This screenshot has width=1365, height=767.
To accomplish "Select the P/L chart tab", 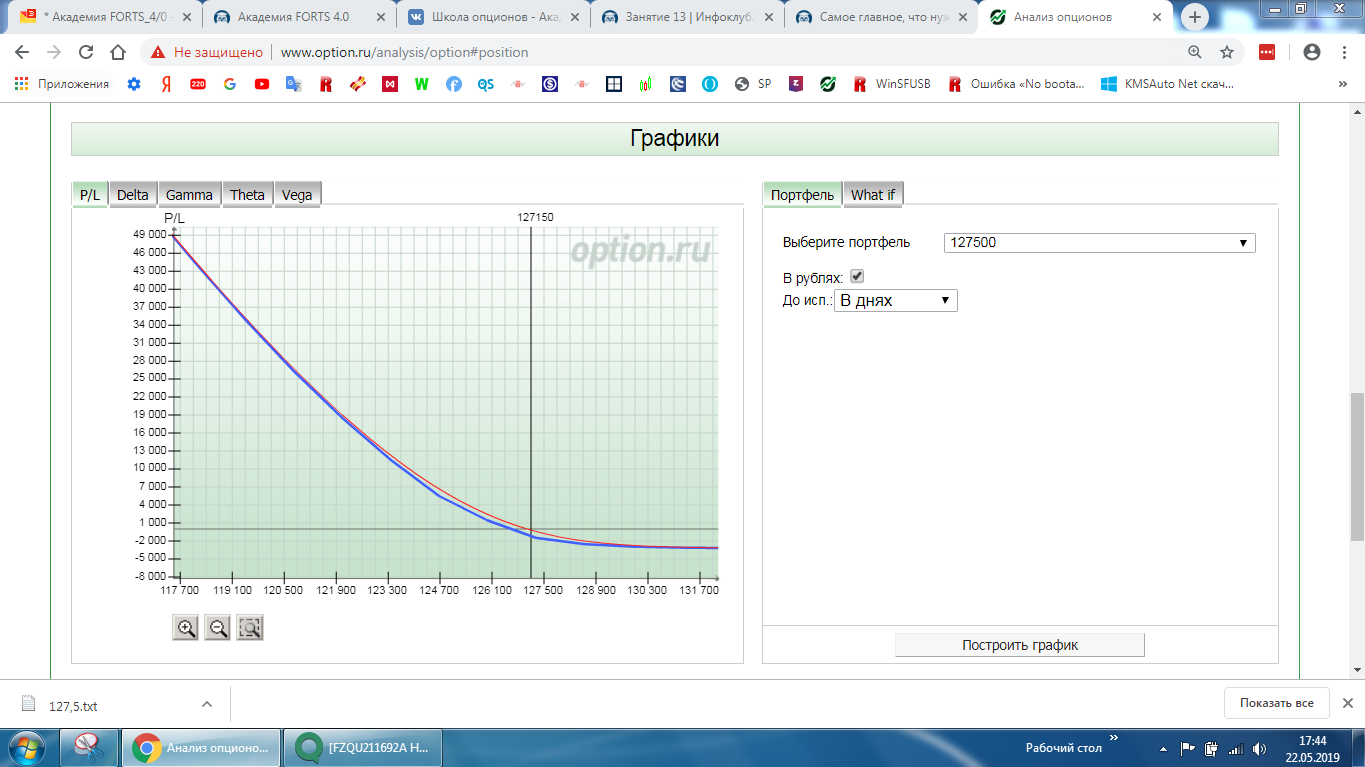I will coord(90,195).
